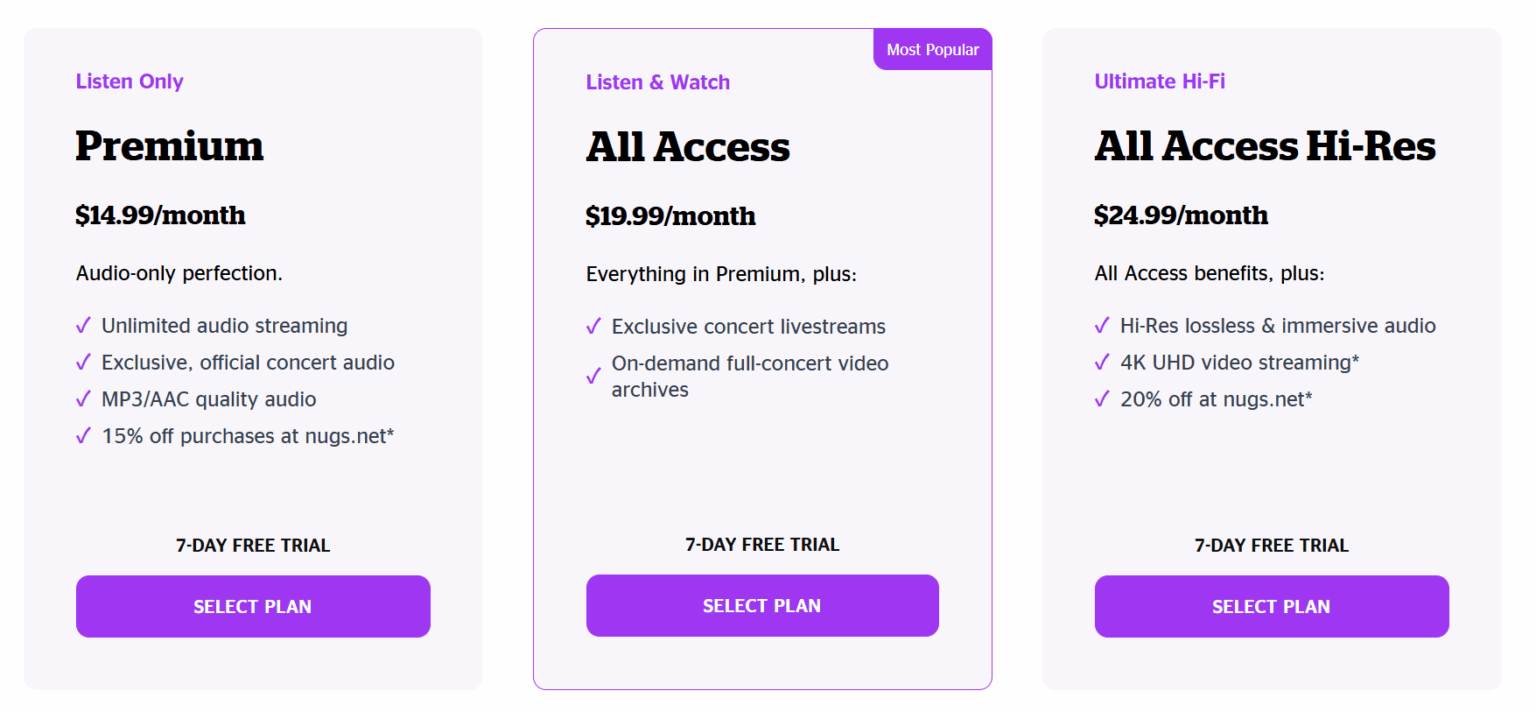Click checkmark beside Unlimited audio streaming
The width and height of the screenshot is (1536, 712).
pos(84,326)
